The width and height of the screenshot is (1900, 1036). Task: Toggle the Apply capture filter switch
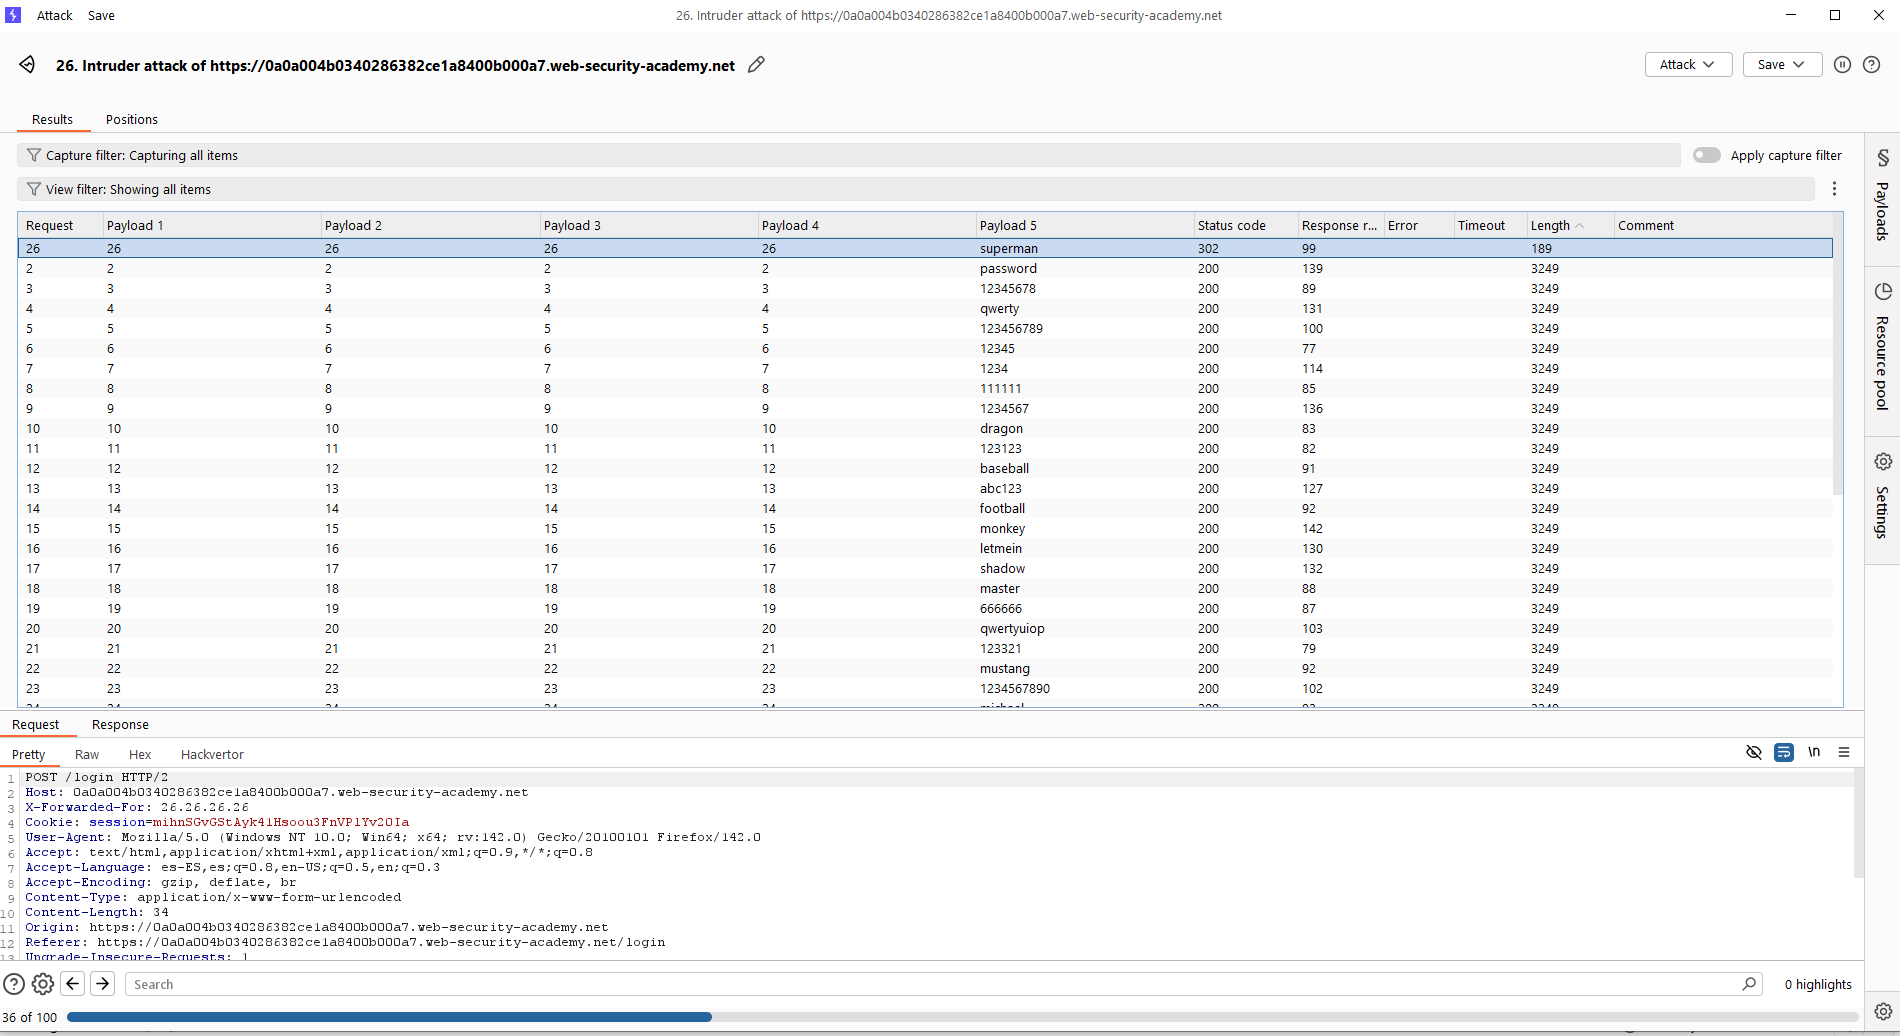(1706, 155)
